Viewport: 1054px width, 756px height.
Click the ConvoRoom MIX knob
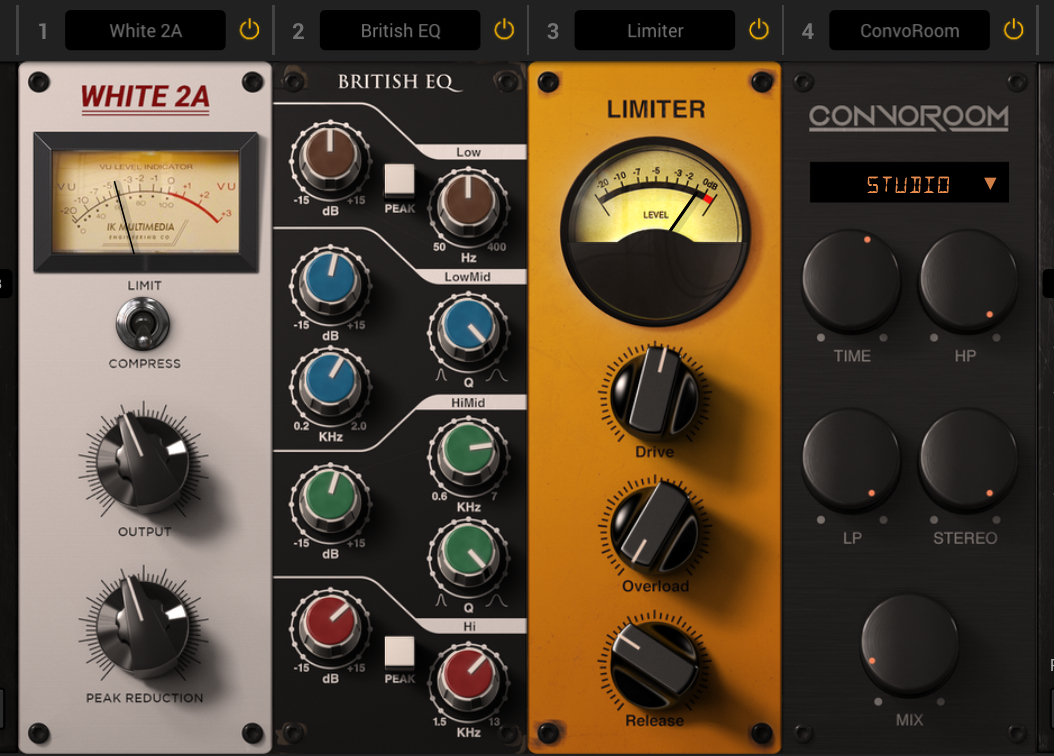coord(909,644)
